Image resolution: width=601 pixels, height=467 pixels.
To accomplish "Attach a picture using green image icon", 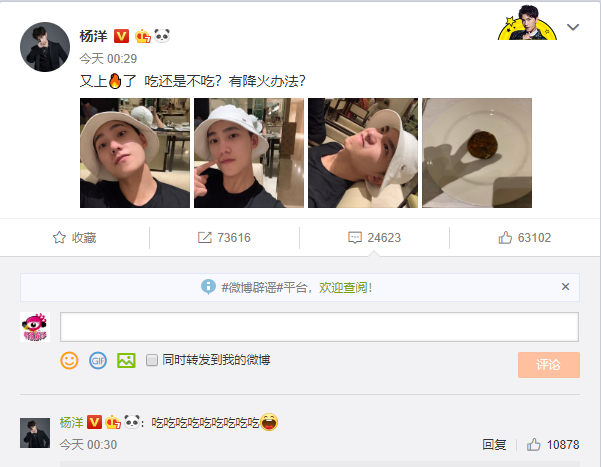I will tap(126, 360).
